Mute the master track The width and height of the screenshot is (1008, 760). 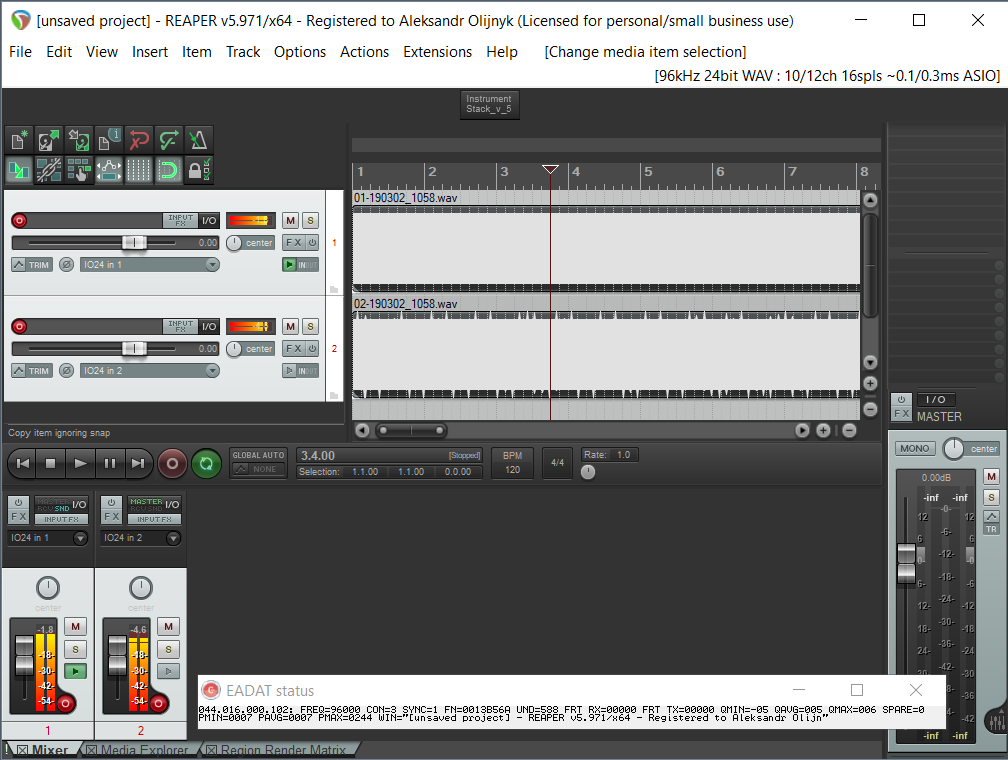(x=991, y=476)
